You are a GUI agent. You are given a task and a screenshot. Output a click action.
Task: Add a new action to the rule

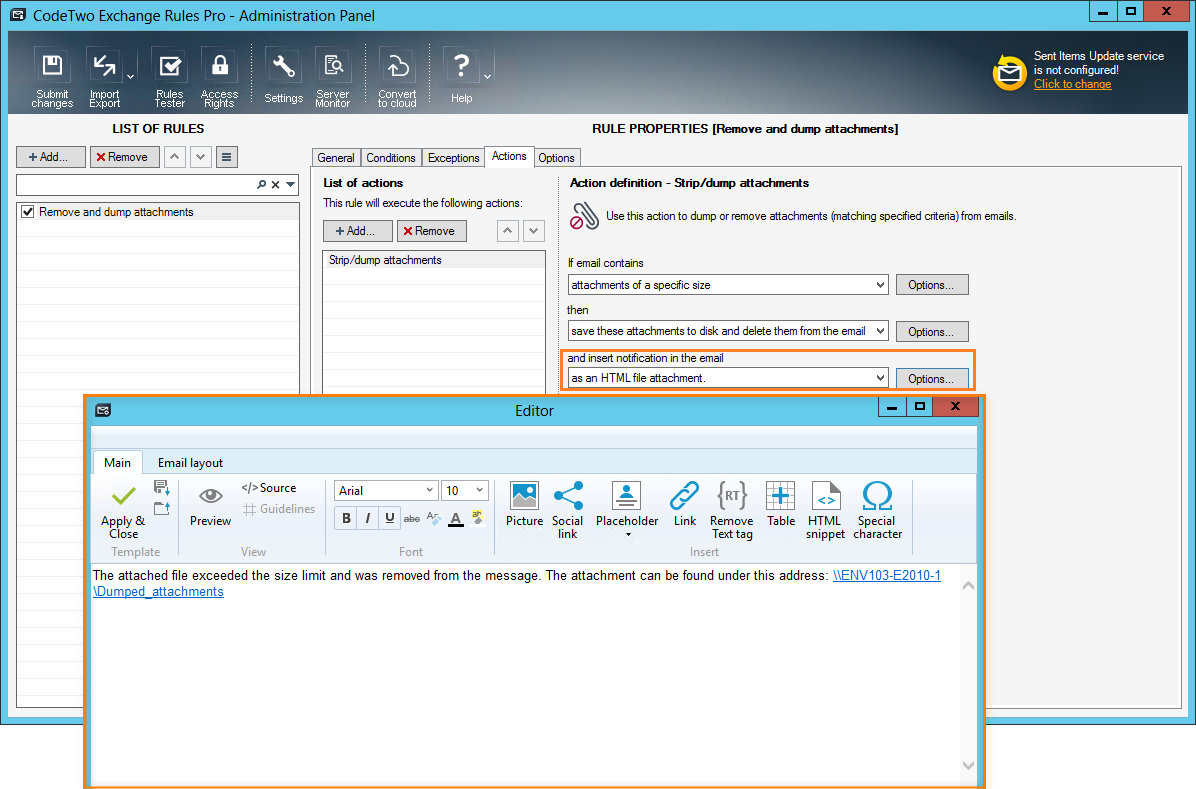(x=358, y=231)
